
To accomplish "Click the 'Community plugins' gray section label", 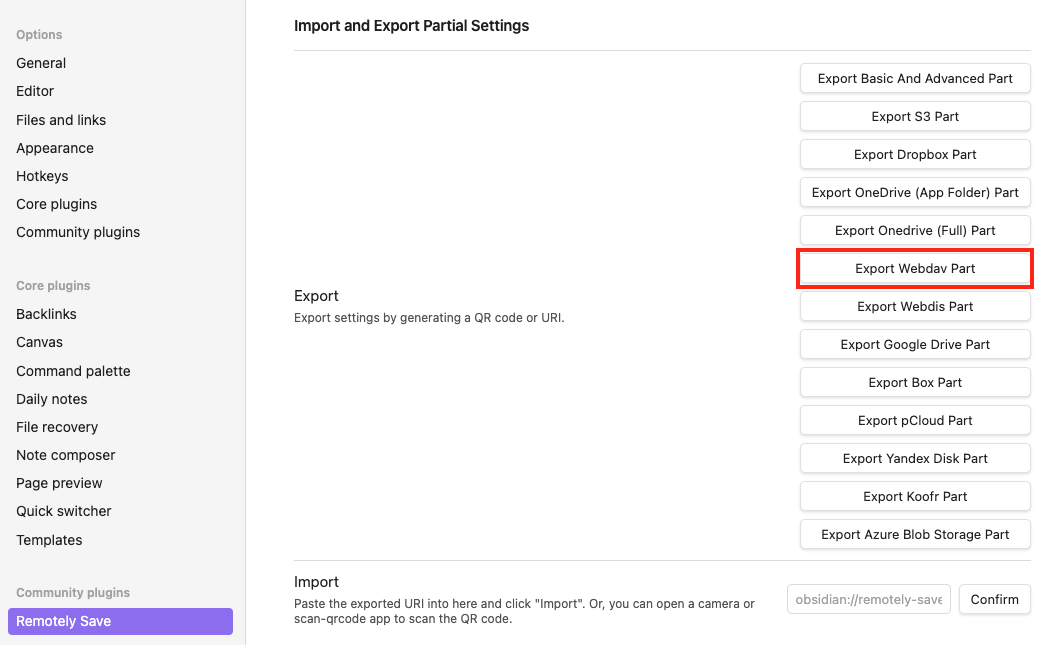I will point(73,593).
